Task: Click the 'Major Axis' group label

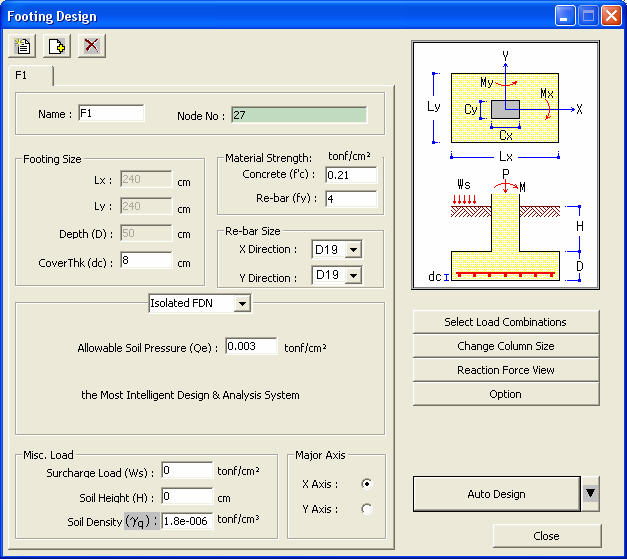Action: click(x=320, y=455)
